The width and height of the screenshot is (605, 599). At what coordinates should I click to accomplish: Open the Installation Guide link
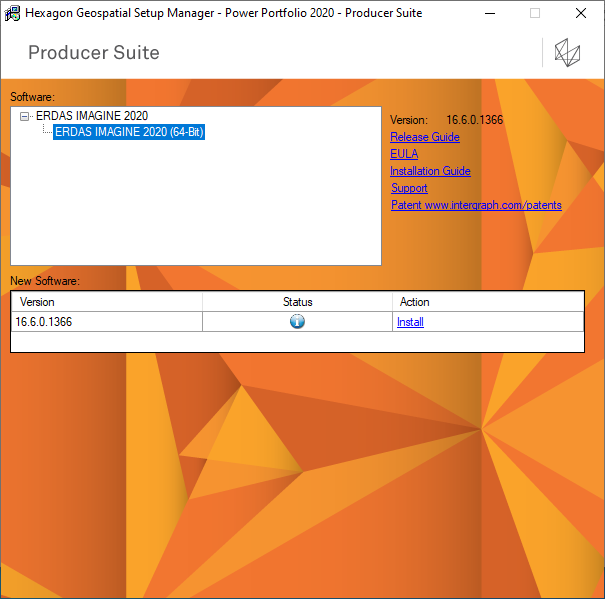[430, 171]
